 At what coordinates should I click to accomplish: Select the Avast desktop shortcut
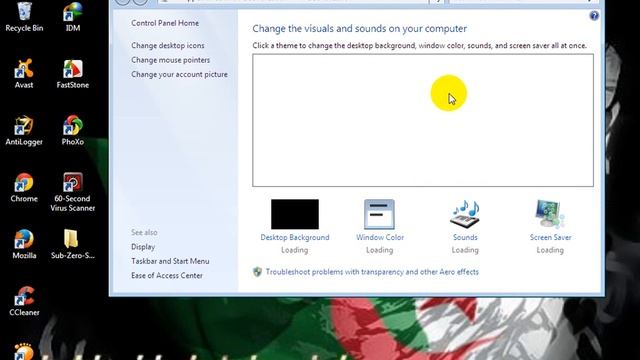tap(24, 73)
